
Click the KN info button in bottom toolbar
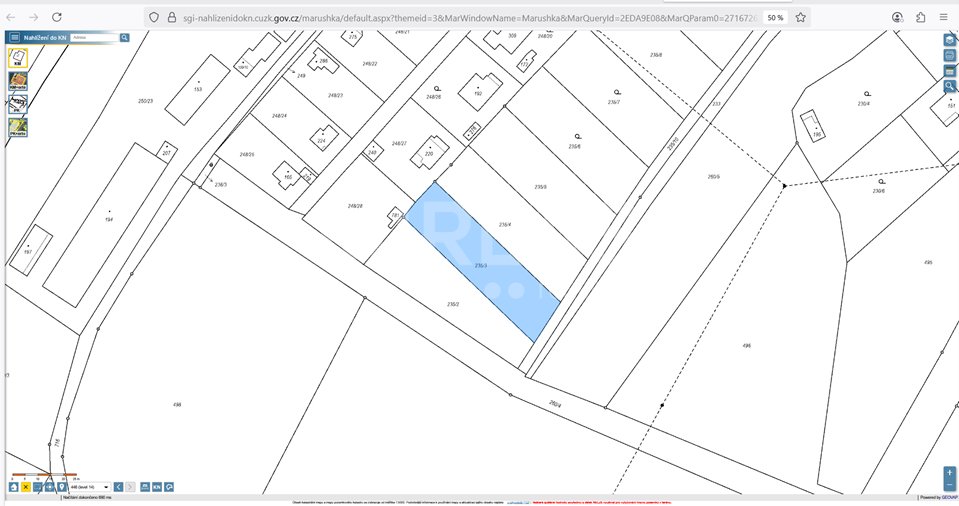pyautogui.click(x=157, y=487)
